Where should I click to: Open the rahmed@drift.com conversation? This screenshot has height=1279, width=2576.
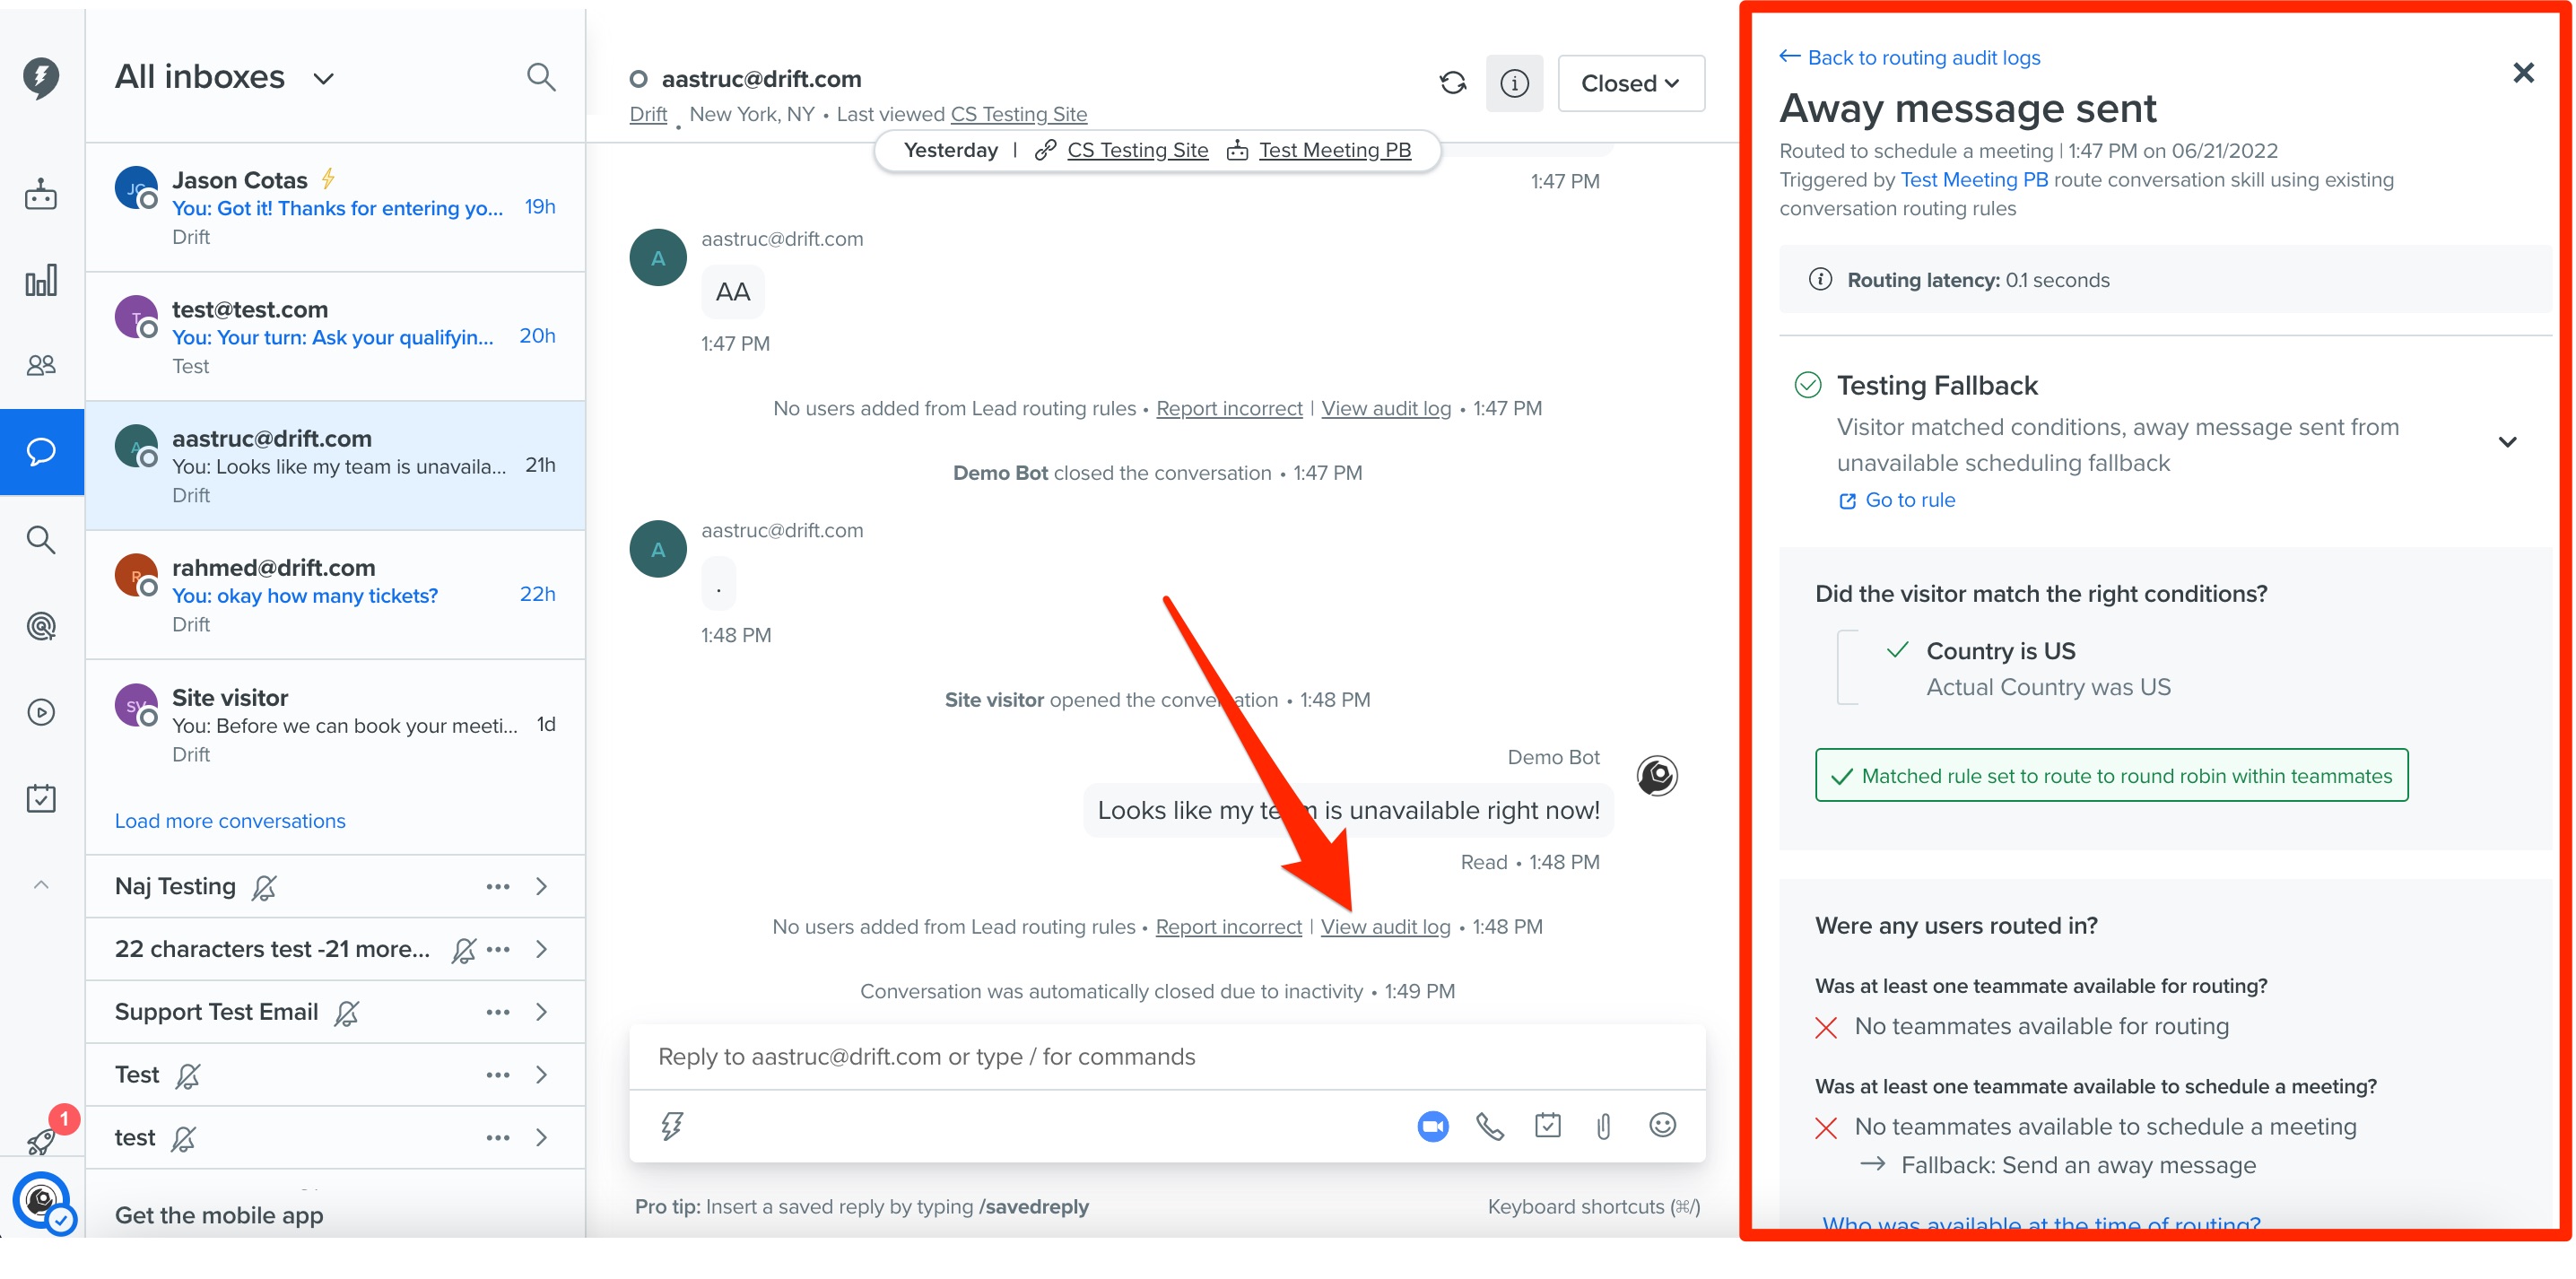(x=335, y=596)
